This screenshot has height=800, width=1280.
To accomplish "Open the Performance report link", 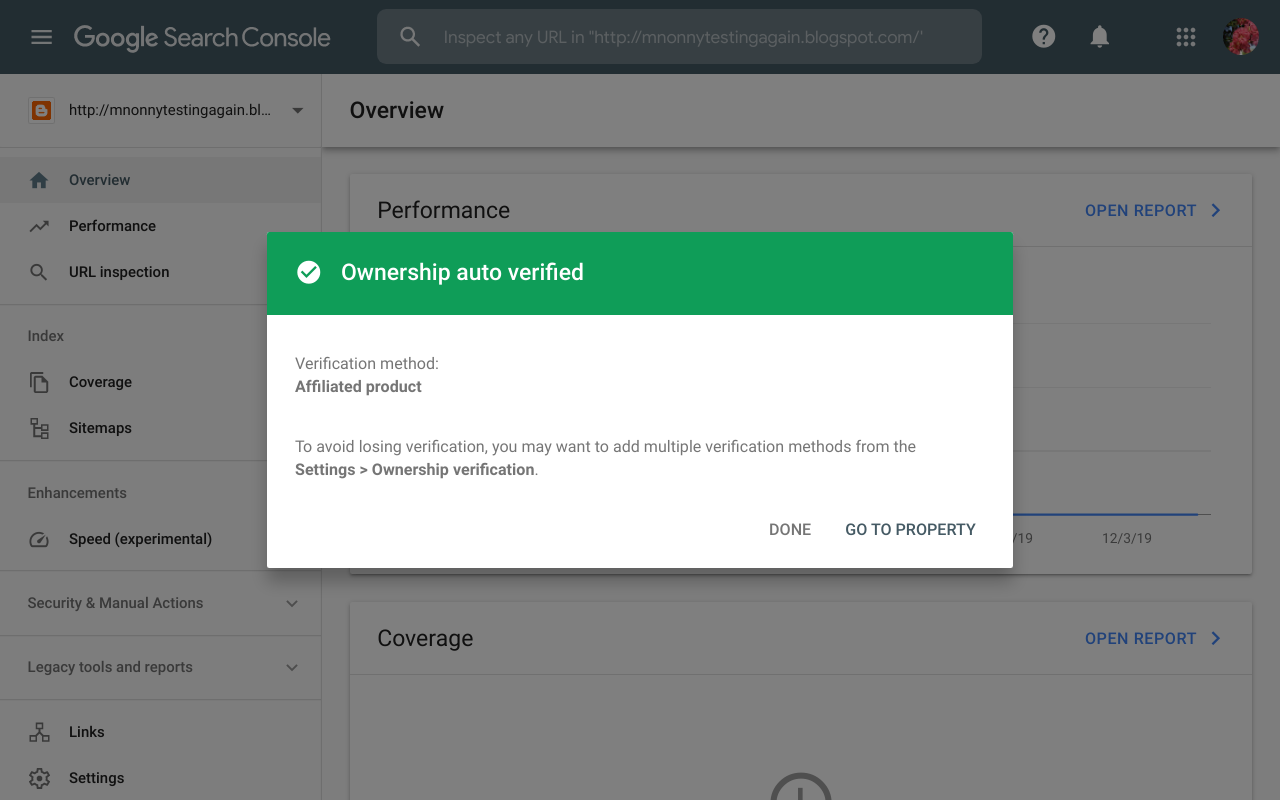I will tap(1152, 211).
